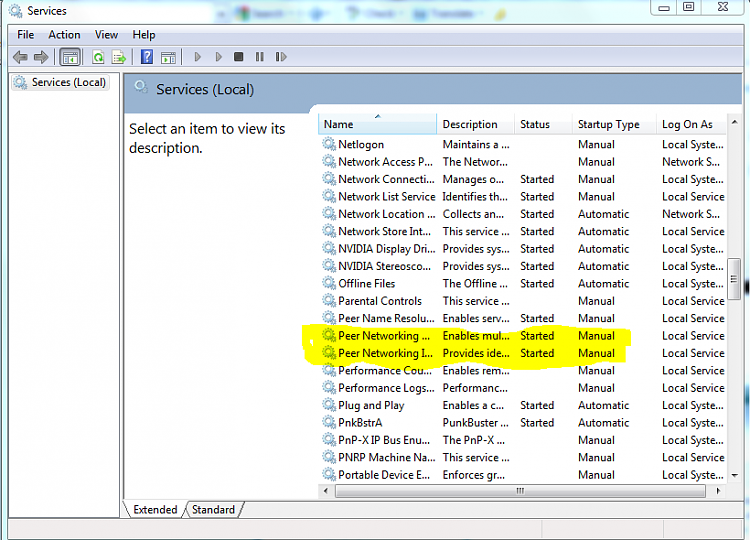
Task: Click horizontal scrollbar left arrow
Action: click(326, 491)
